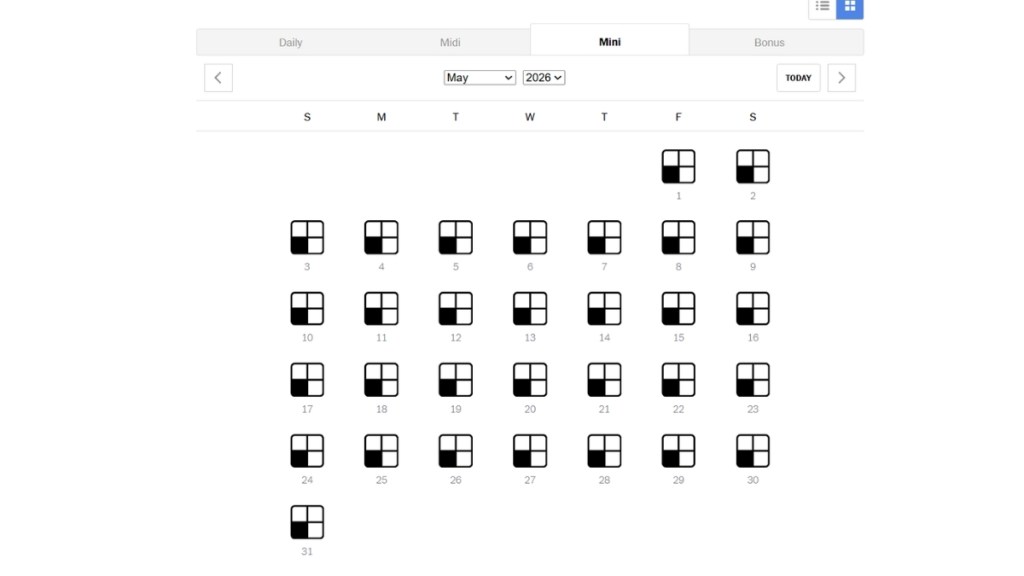Image resolution: width=1024 pixels, height=576 pixels.
Task: Open the mini puzzle for May 26
Action: (x=455, y=451)
